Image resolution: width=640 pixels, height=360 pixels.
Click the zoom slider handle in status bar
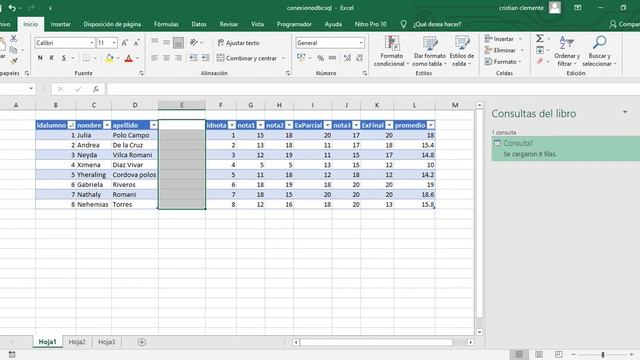click(x=602, y=355)
